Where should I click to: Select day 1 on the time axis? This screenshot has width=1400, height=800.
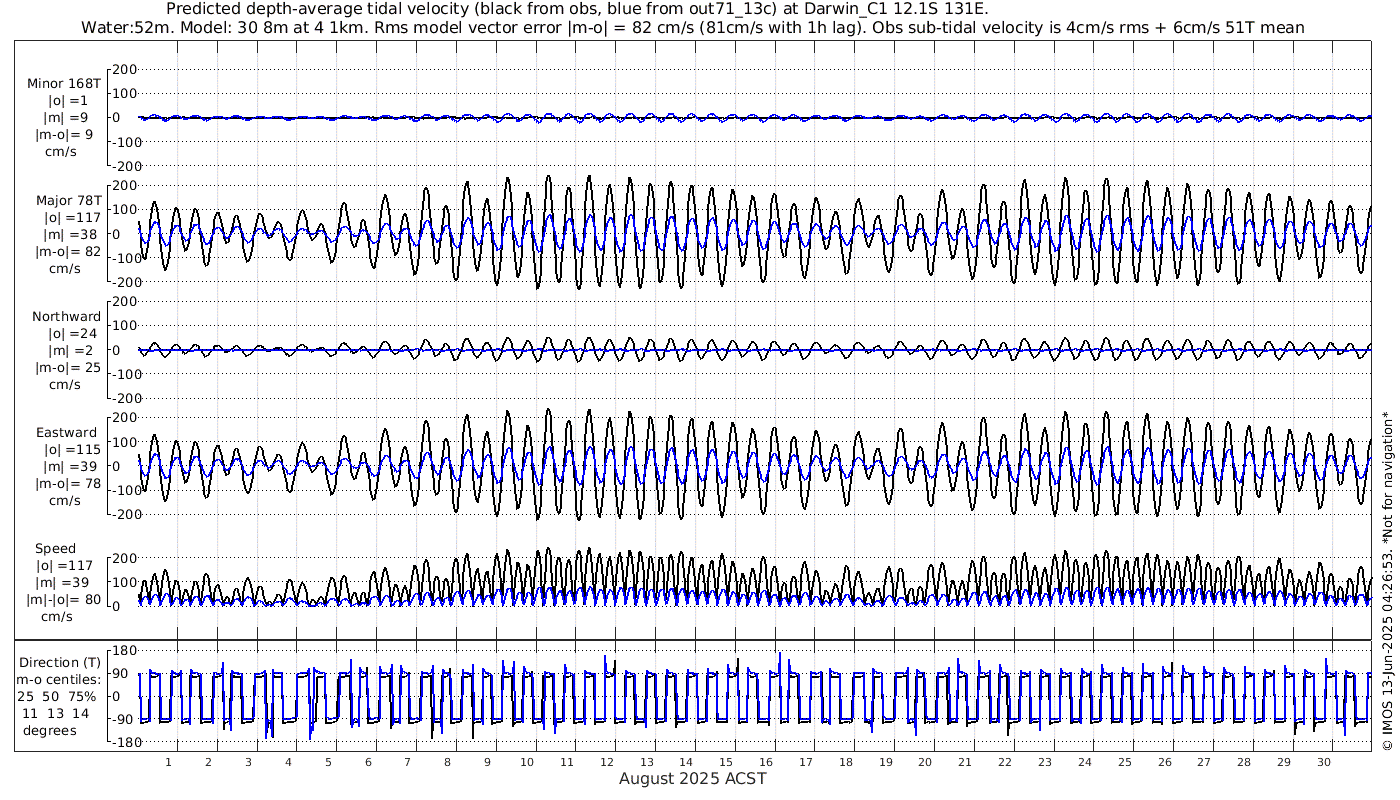(168, 762)
